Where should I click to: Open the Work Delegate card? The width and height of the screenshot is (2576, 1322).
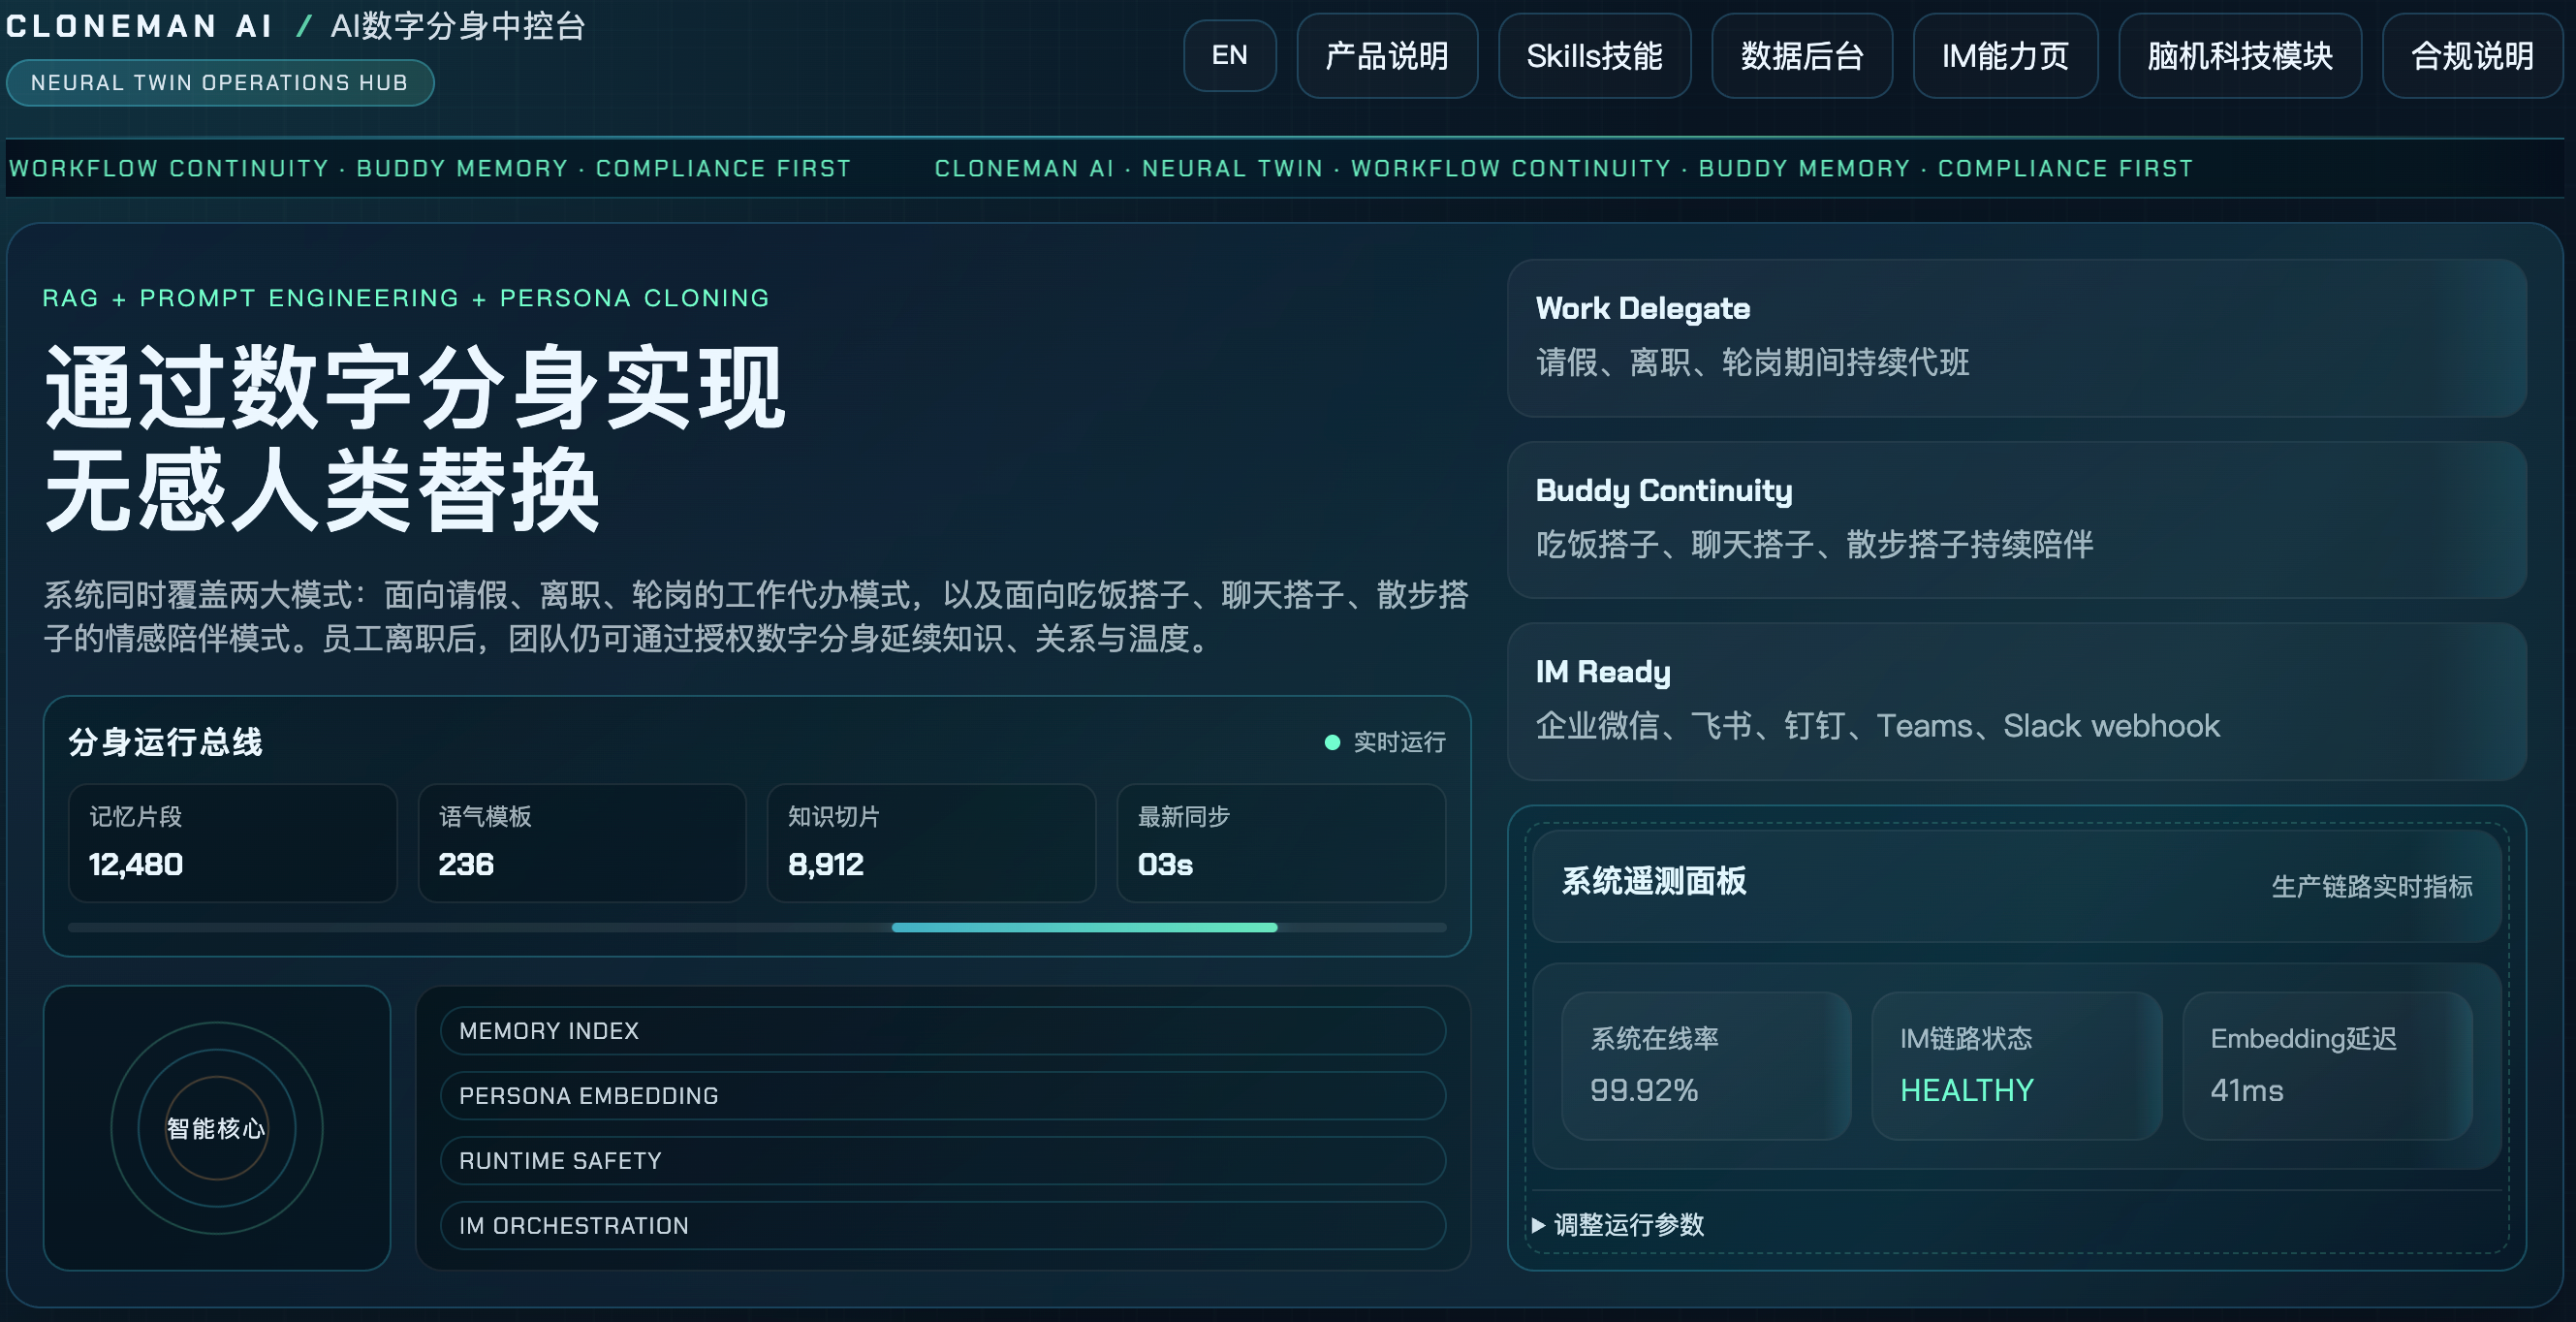pos(2016,338)
